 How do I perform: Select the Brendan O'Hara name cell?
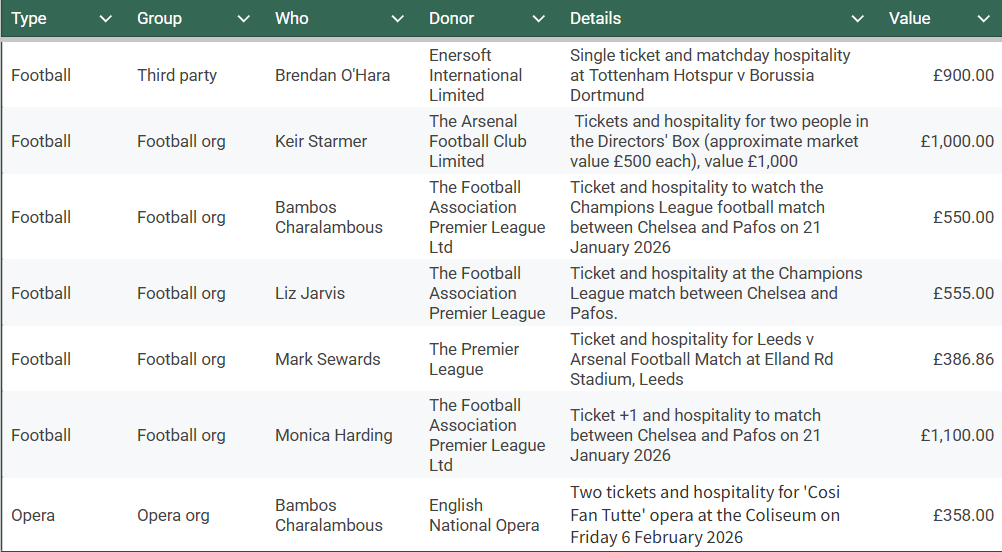[332, 76]
